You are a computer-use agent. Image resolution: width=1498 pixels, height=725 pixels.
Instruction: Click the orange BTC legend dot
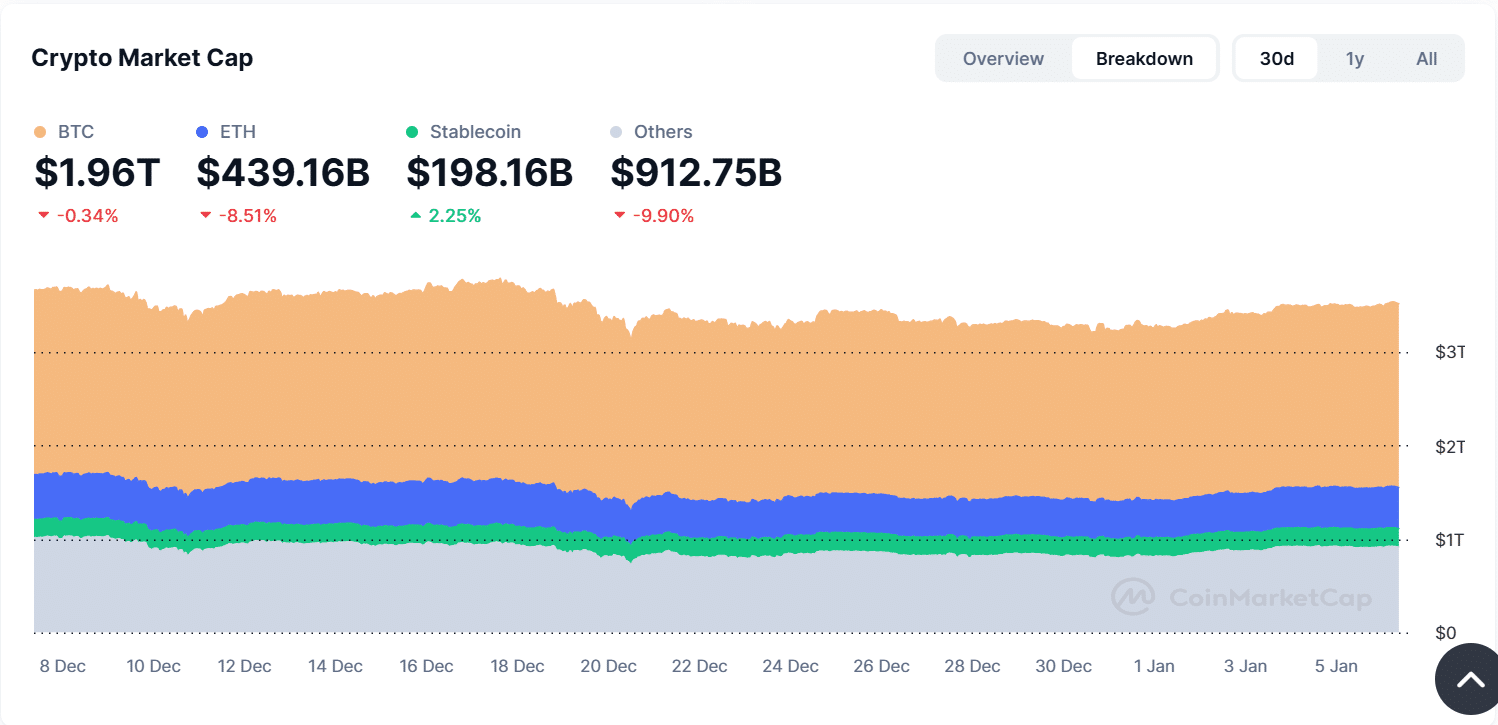click(x=40, y=131)
